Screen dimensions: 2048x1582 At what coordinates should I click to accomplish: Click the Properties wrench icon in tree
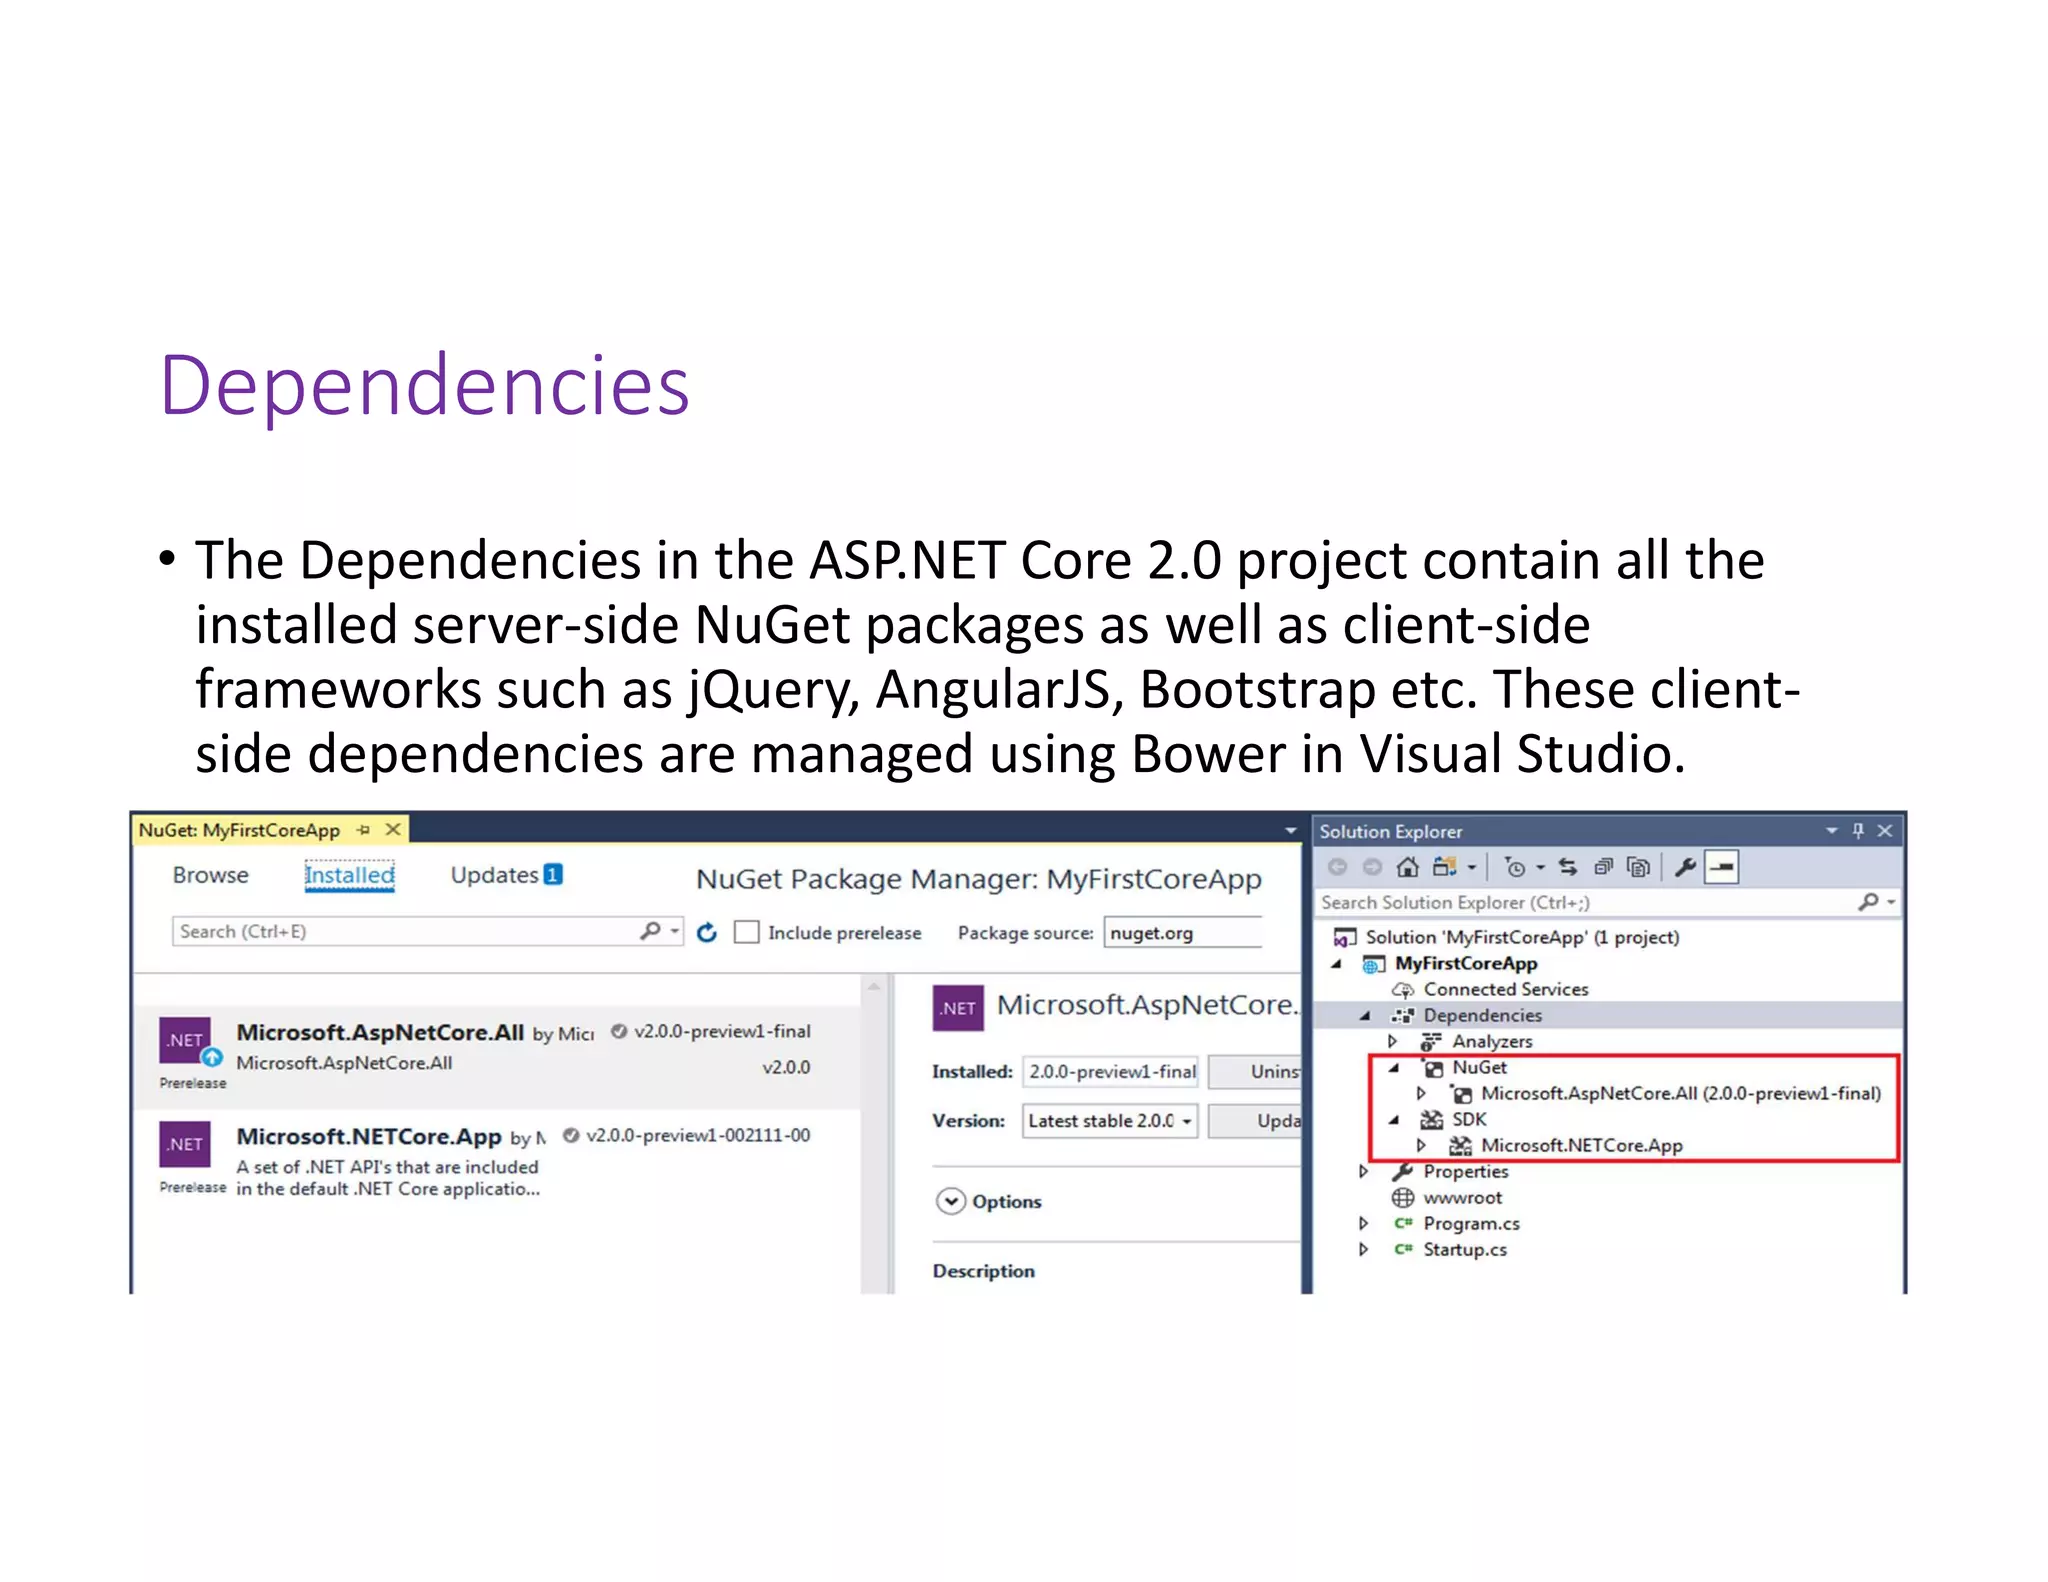[1403, 1171]
